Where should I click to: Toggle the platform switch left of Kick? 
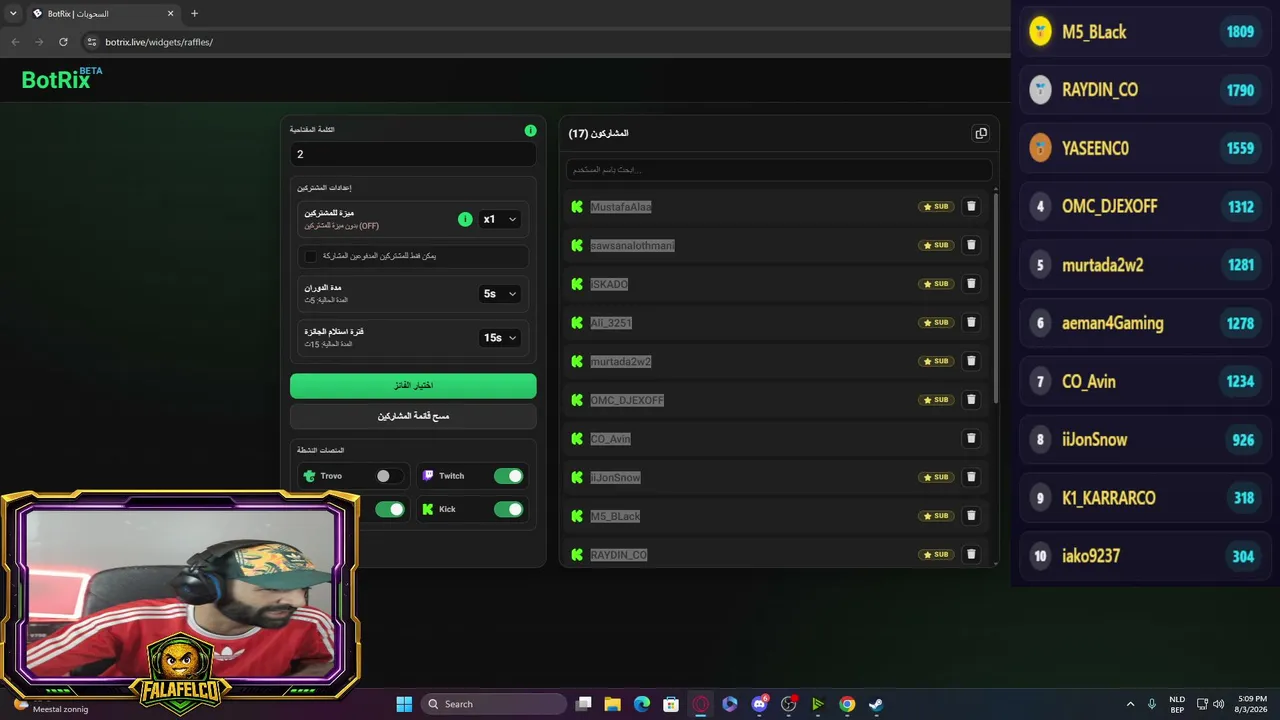[x=390, y=509]
